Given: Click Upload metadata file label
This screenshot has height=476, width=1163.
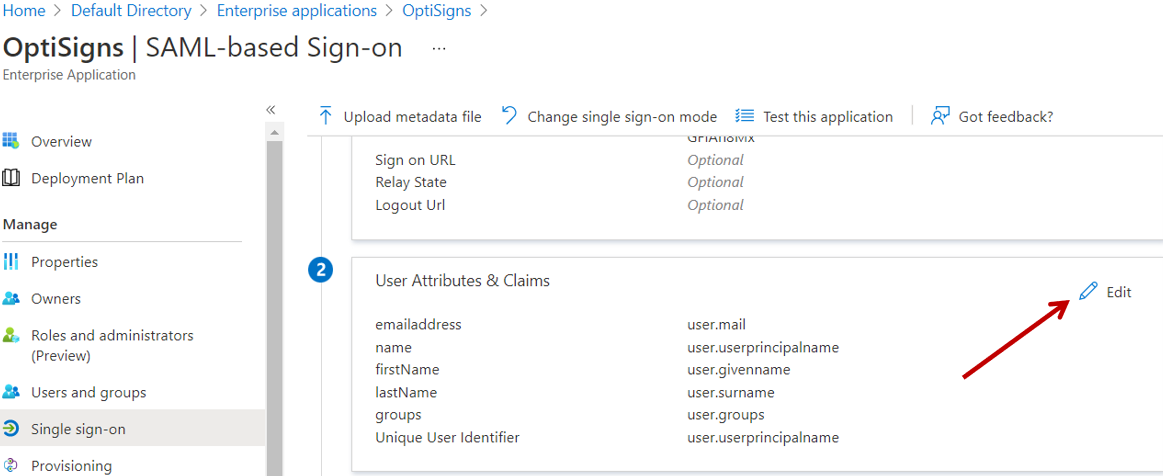Looking at the screenshot, I should [x=412, y=117].
